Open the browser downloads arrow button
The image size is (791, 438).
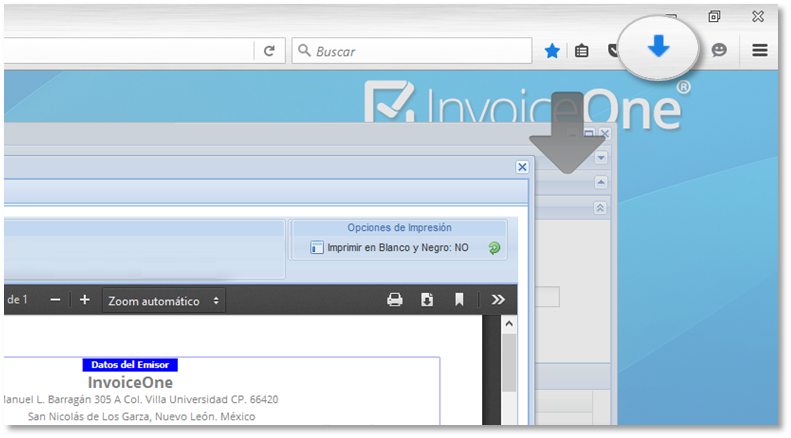[658, 47]
